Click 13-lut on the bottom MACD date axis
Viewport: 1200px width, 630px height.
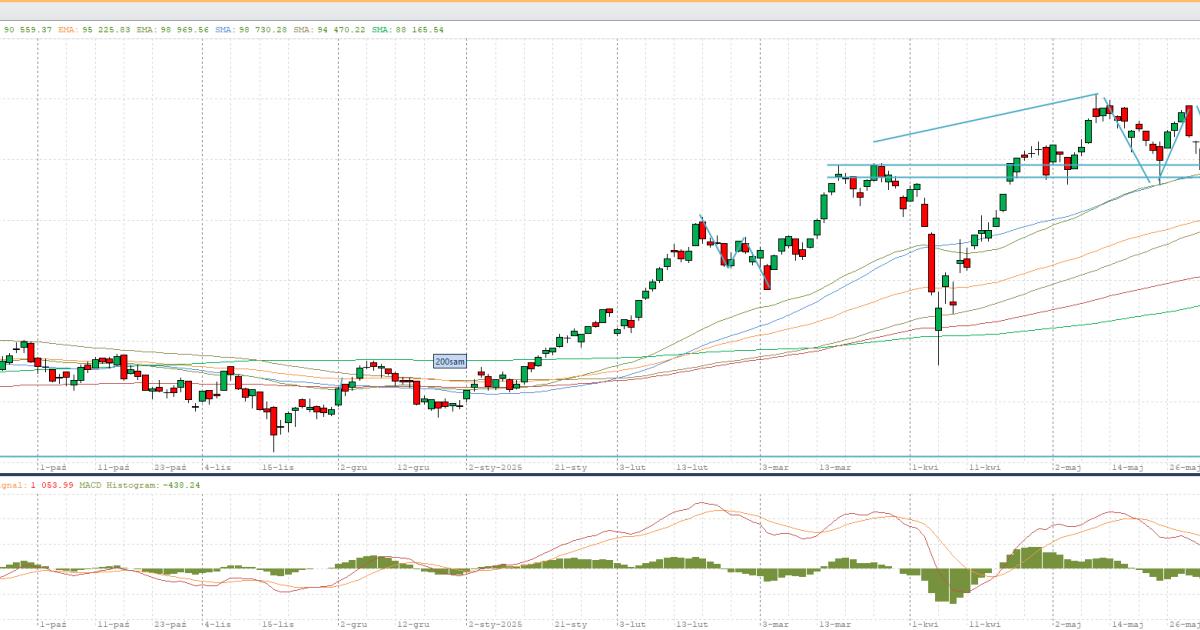[692, 624]
